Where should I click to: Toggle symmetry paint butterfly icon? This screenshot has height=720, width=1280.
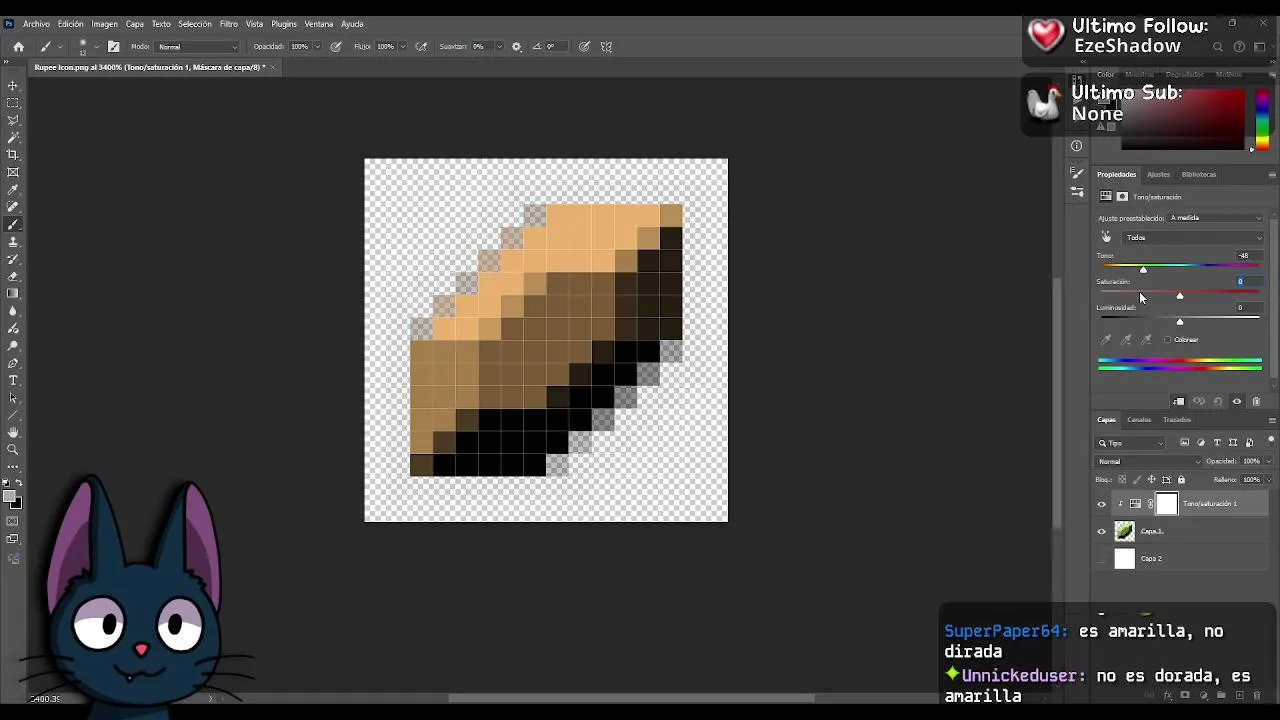pos(606,46)
